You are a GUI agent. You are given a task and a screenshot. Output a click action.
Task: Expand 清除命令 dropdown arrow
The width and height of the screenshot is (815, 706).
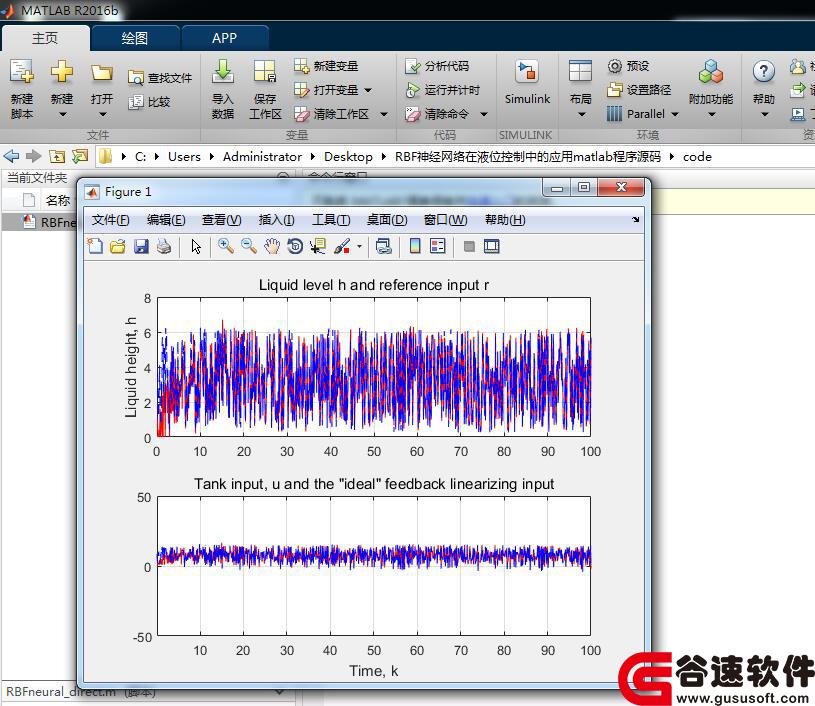coord(483,114)
